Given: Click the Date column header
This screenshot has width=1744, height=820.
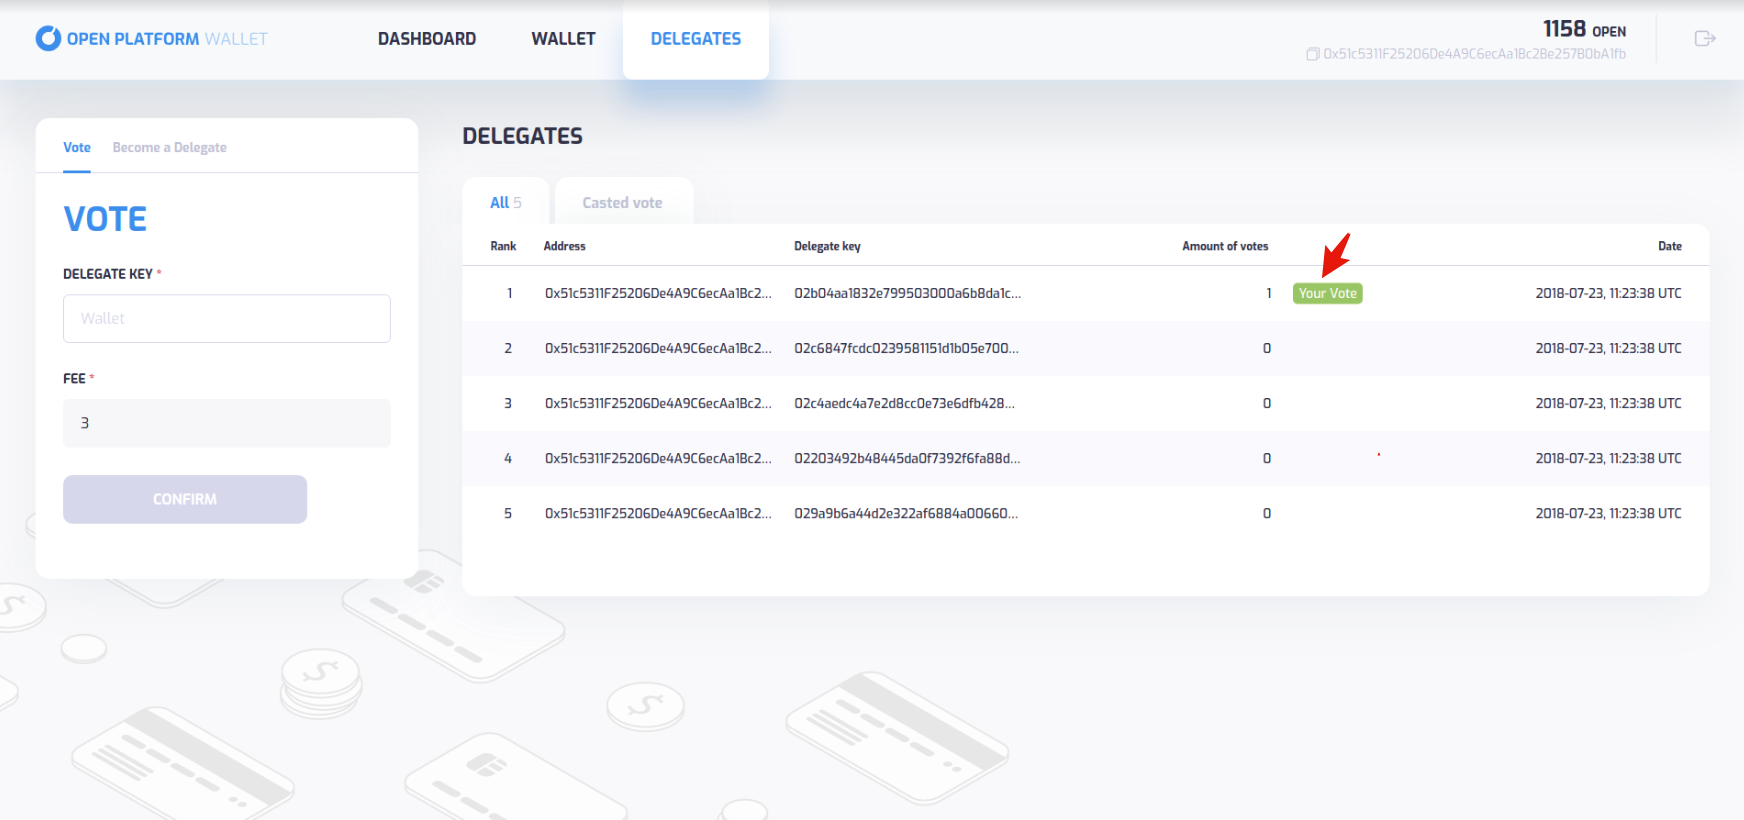Looking at the screenshot, I should pos(1670,246).
